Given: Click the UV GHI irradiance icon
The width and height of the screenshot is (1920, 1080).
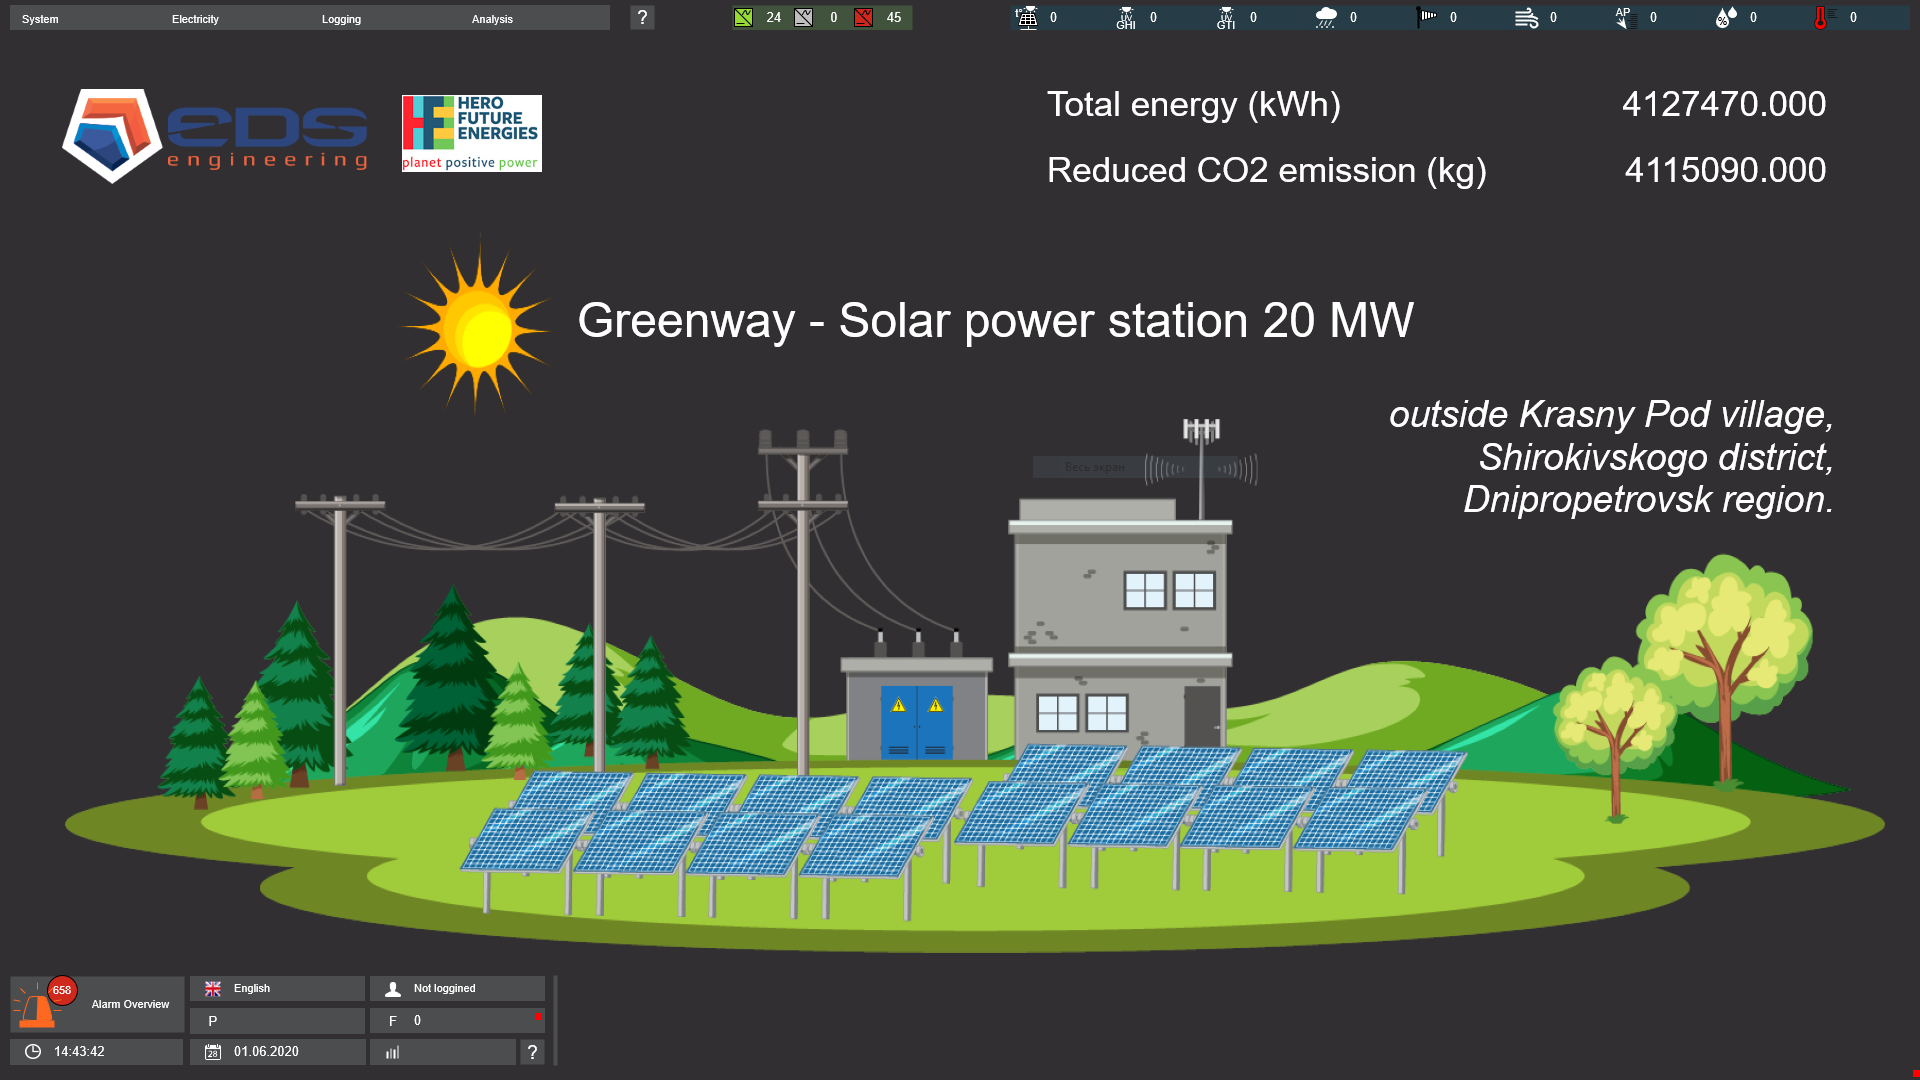Looking at the screenshot, I should point(1126,17).
